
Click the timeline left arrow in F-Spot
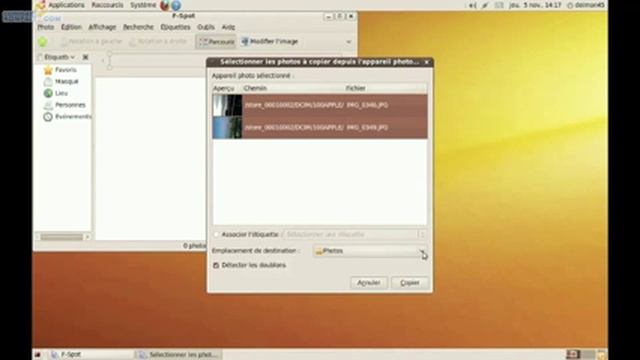point(103,61)
